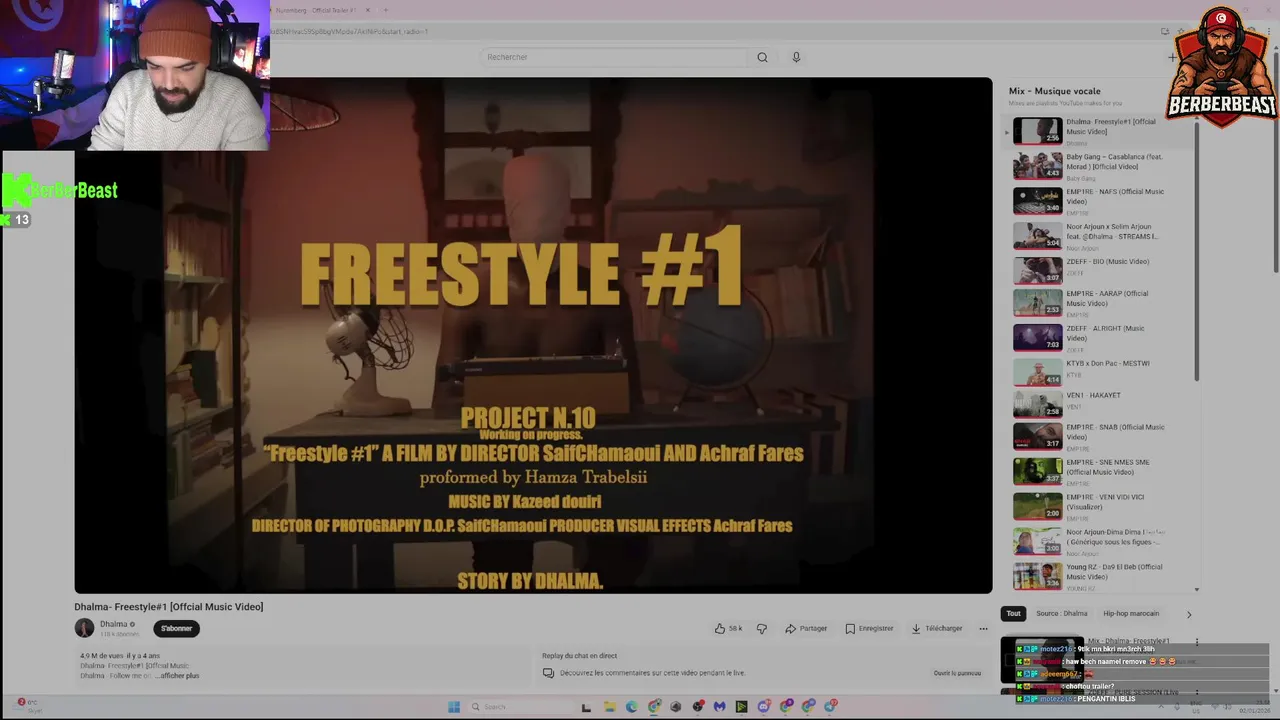Open Windows Start menu

[453, 707]
